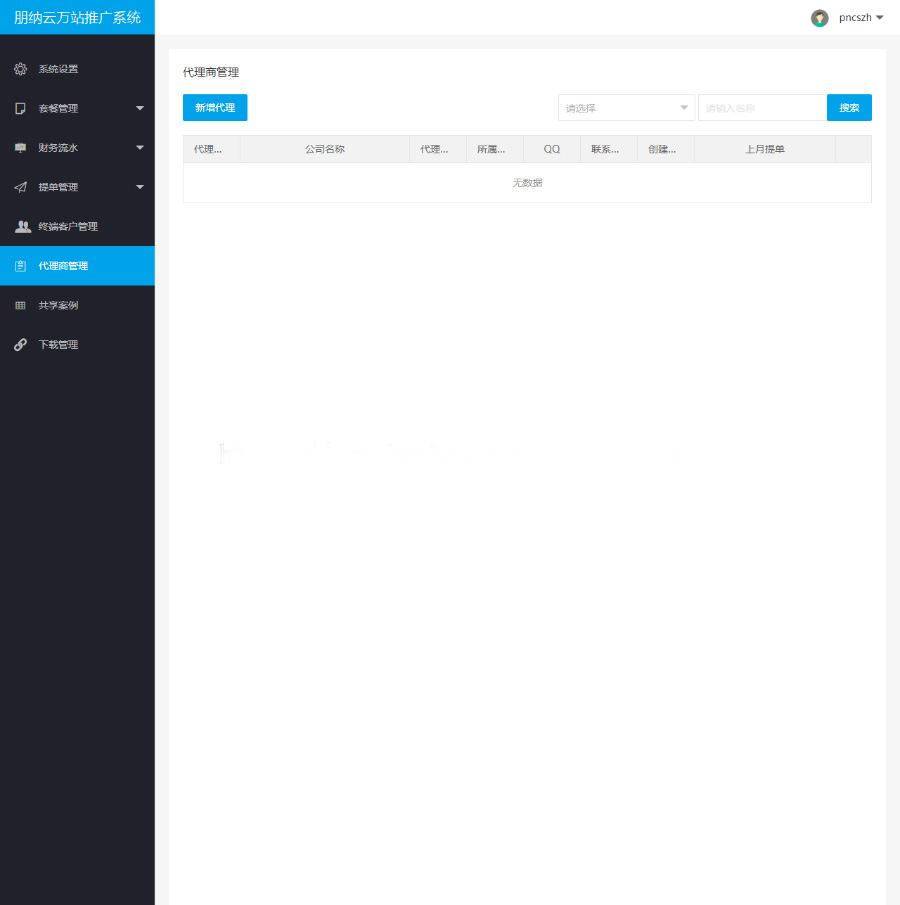Open the 请选择 dropdown

click(x=626, y=108)
